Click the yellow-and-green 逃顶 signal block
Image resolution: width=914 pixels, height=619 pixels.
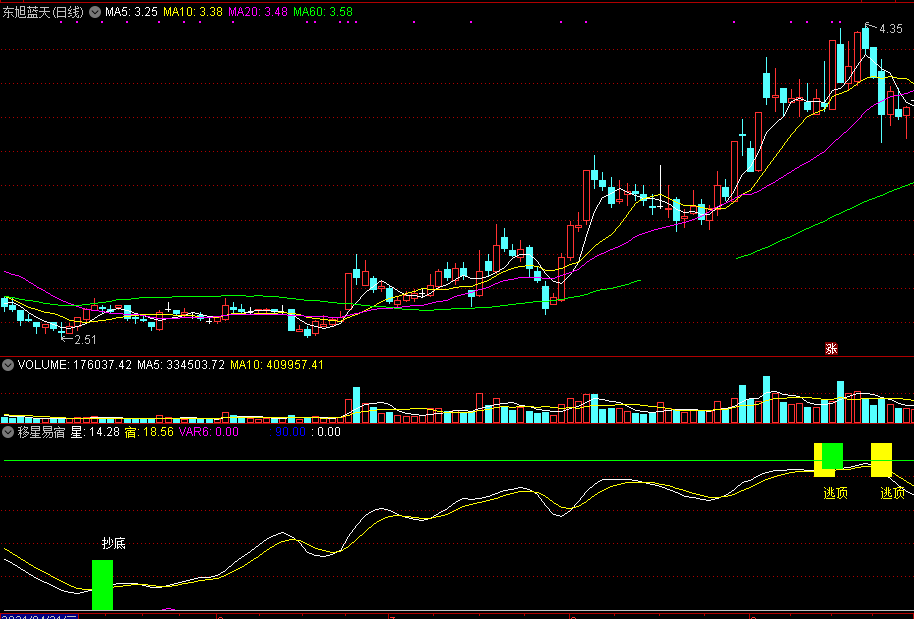pos(828,459)
